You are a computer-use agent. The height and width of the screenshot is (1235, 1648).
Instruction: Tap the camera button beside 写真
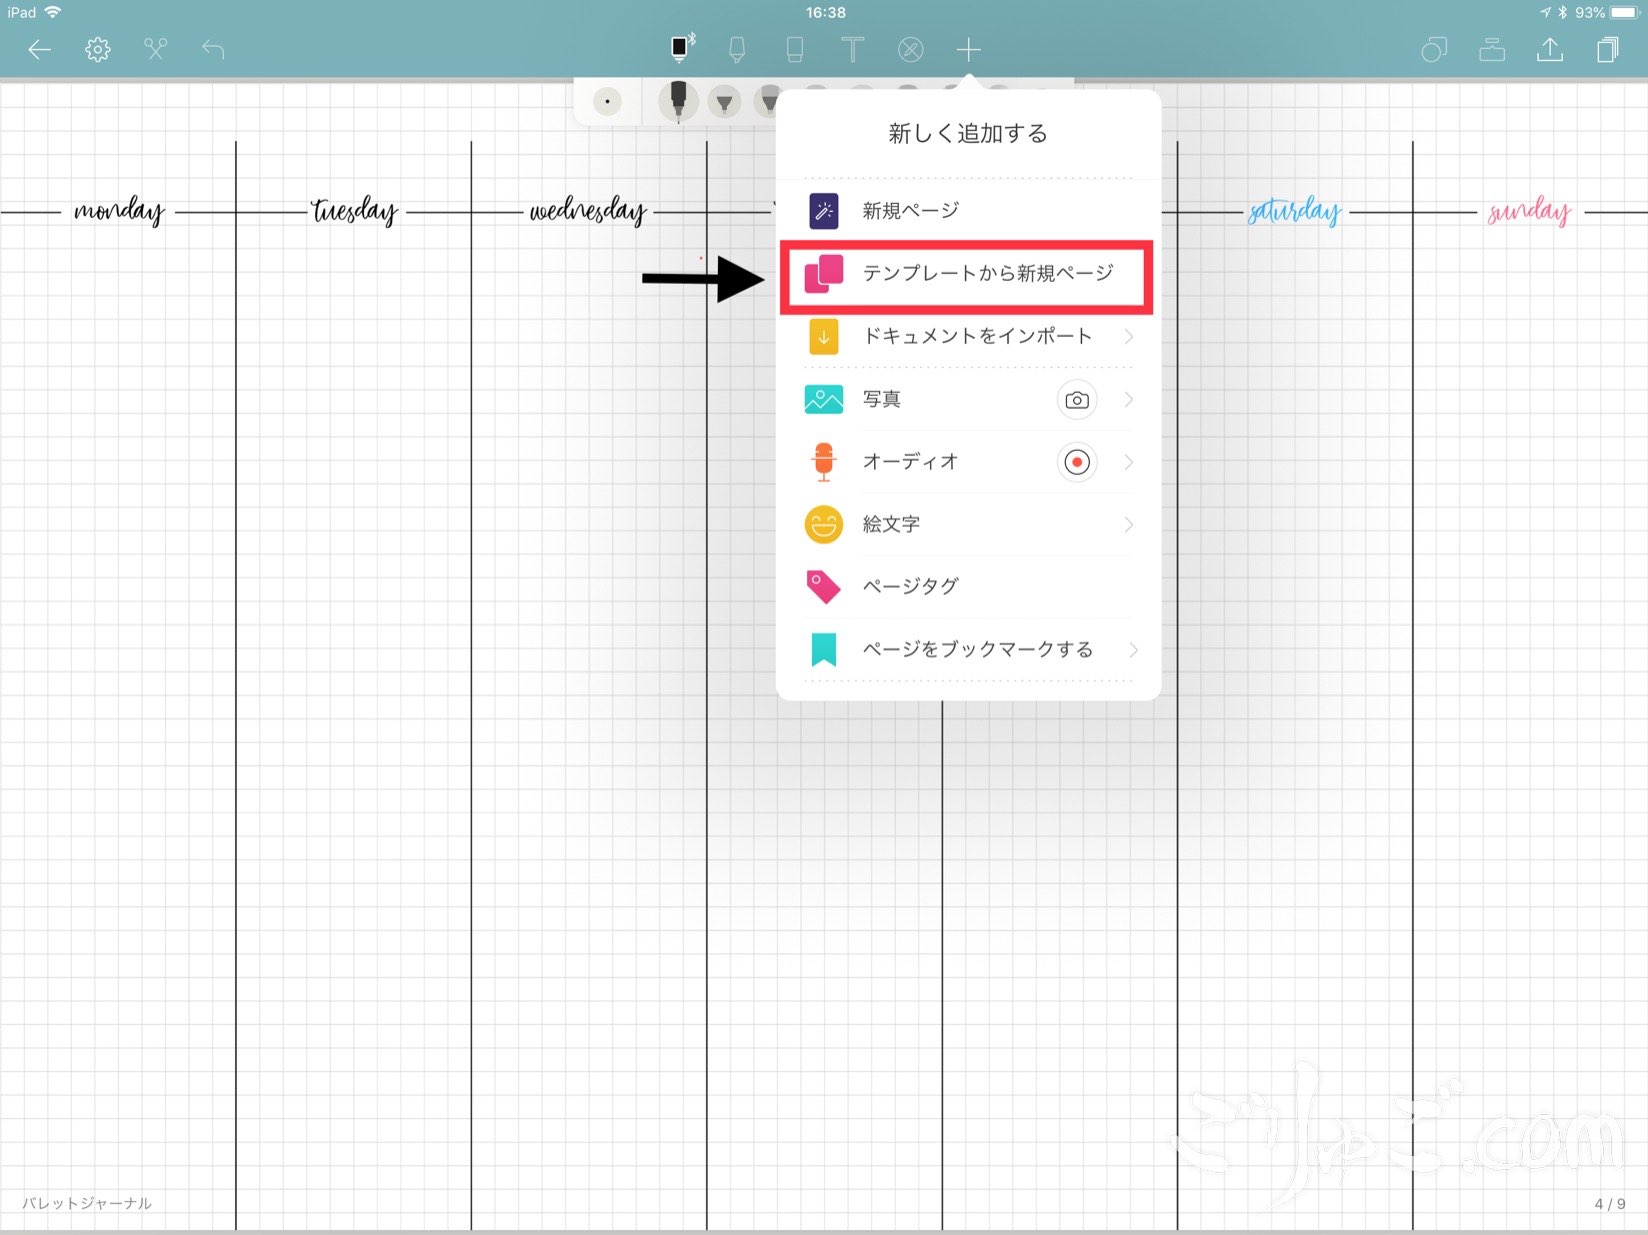(1076, 400)
